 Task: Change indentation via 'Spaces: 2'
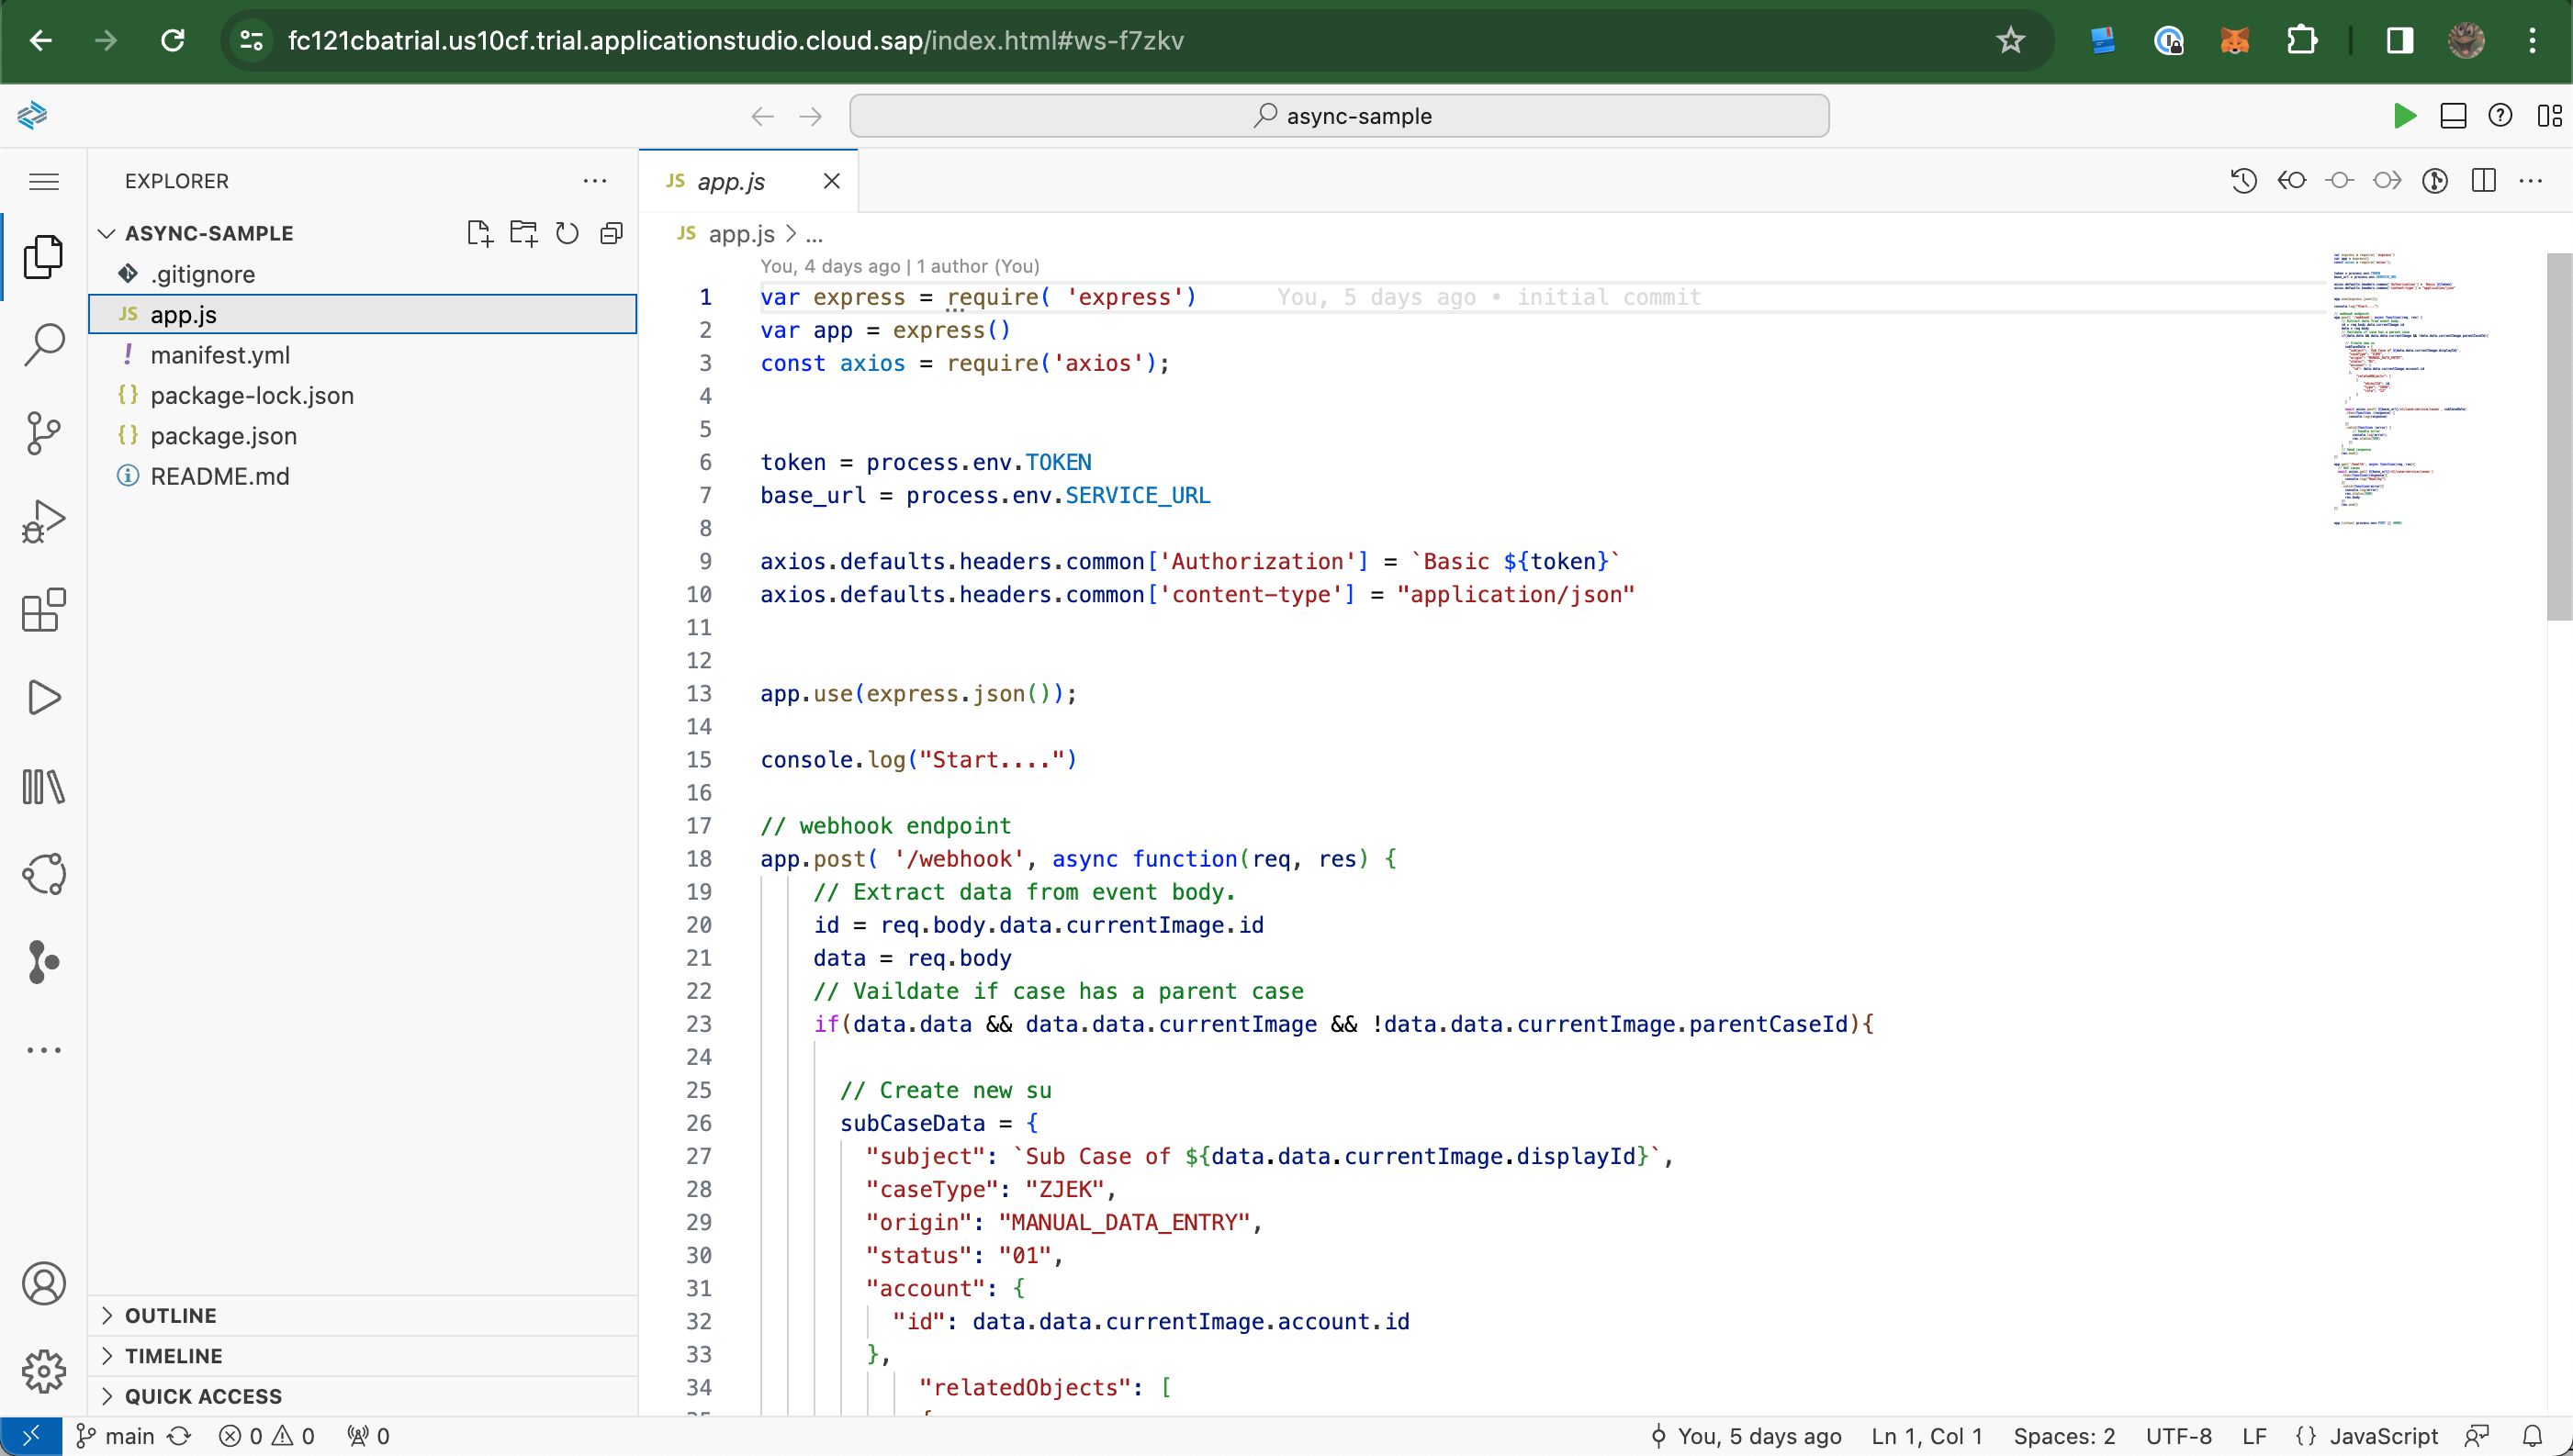2064,1436
